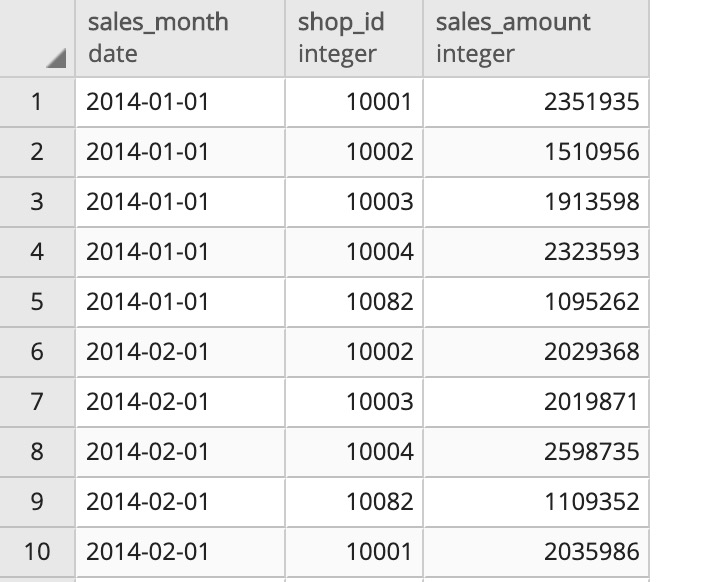Select row number 7 header
This screenshot has height=582, width=720.
[37, 402]
